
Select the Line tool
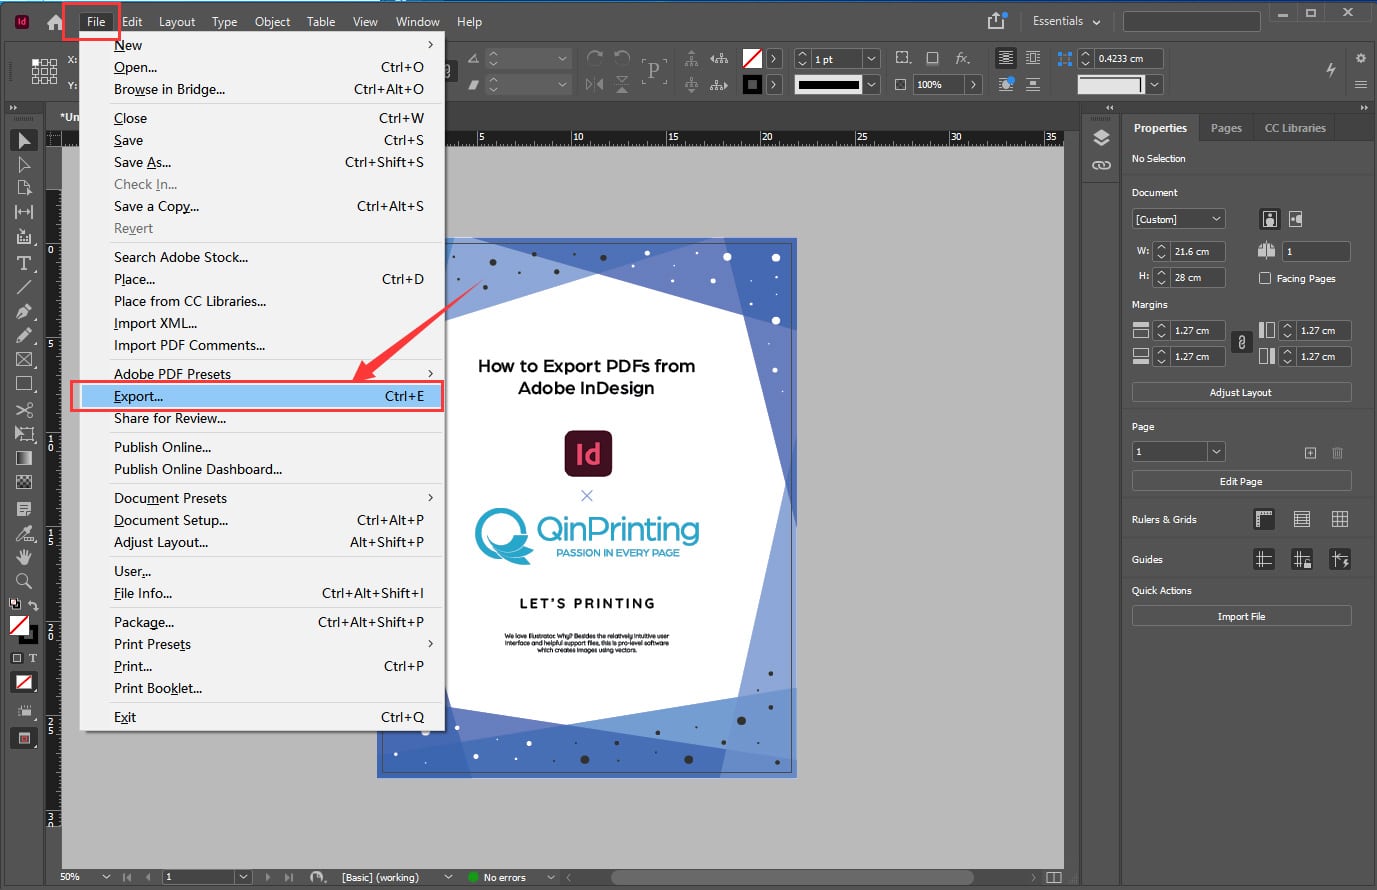(x=24, y=287)
